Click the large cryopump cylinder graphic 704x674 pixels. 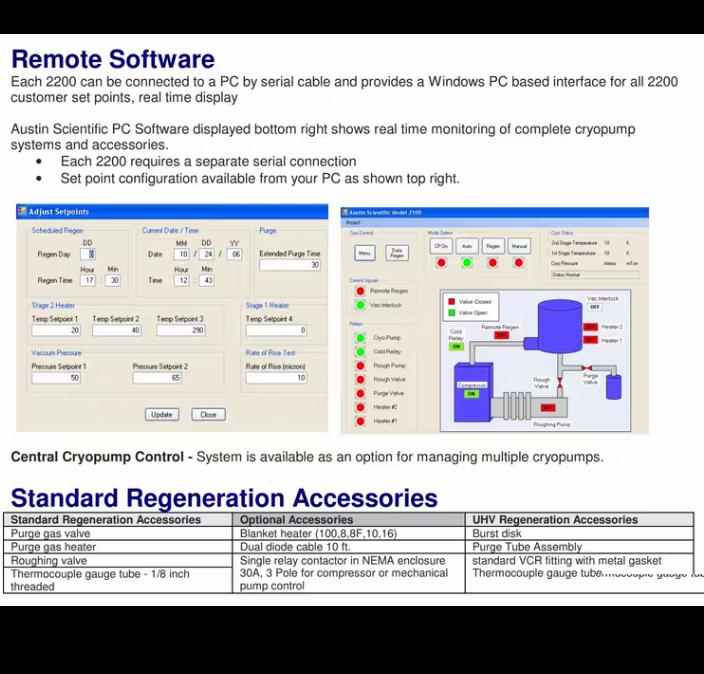pos(560,326)
